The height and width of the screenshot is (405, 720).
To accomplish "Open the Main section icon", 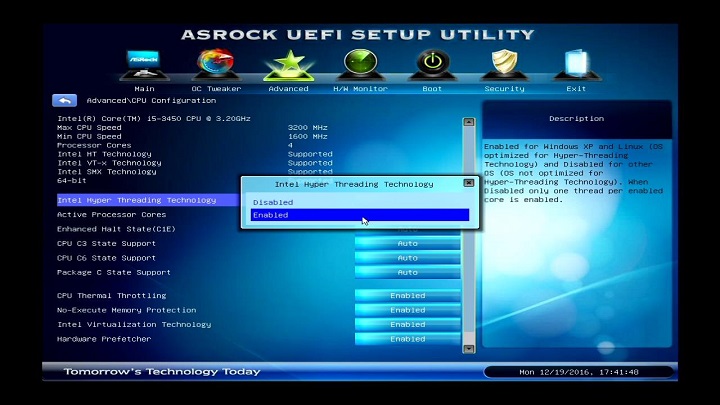I will (x=144, y=64).
